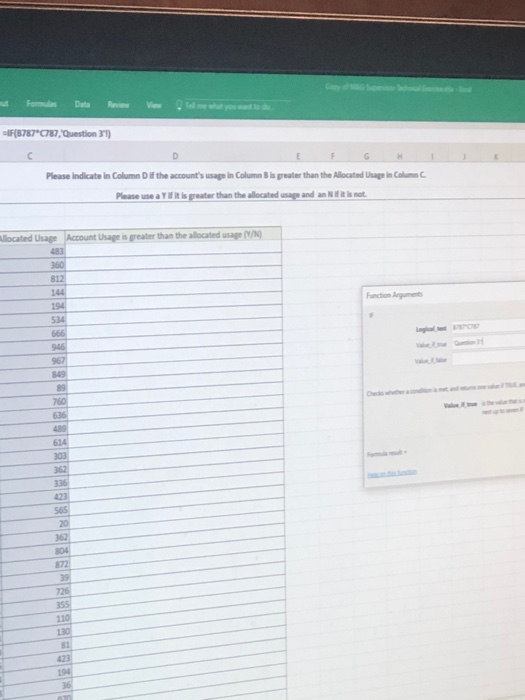Screen dimensions: 525x700
Task: Select the cell containing 636
Action: [32, 415]
